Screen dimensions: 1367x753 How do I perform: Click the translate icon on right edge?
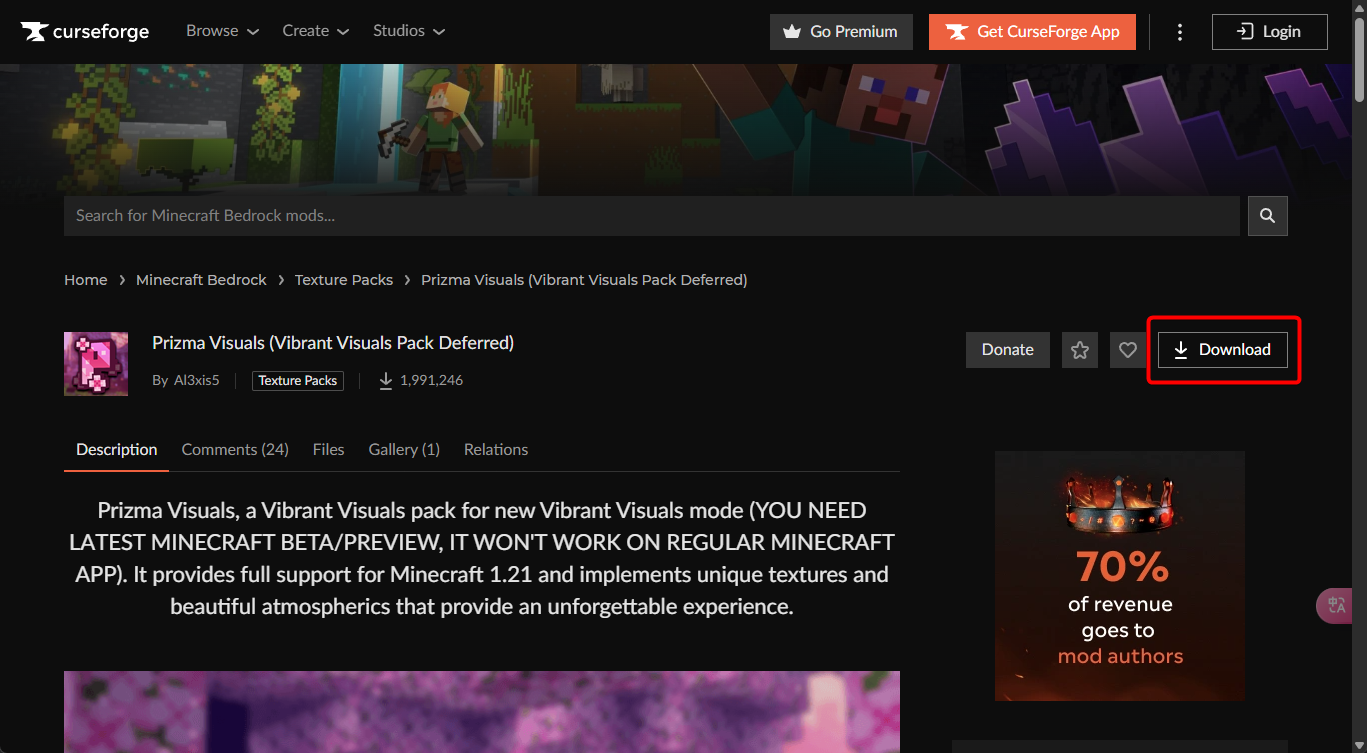click(x=1337, y=606)
